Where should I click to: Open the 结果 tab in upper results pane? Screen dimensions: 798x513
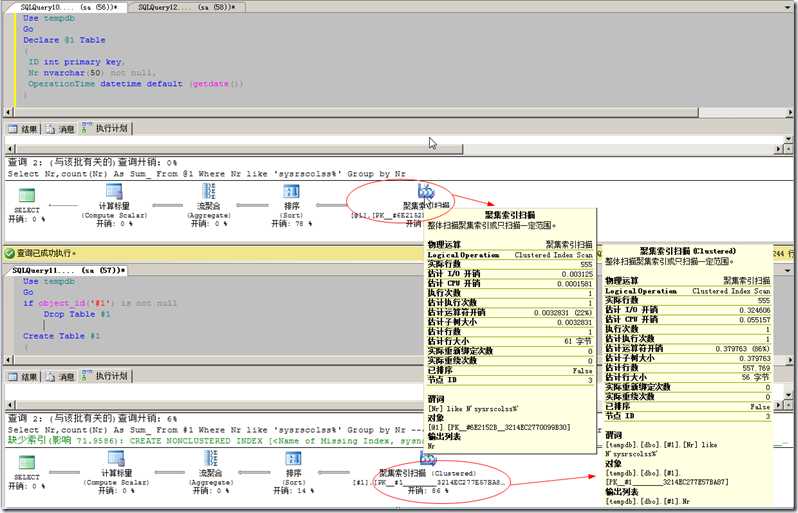click(x=24, y=129)
